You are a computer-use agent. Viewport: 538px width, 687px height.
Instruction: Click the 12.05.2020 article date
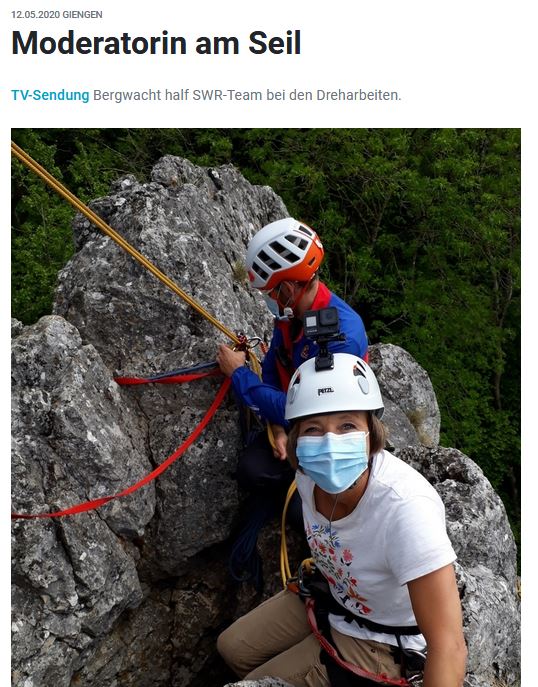pyautogui.click(x=35, y=14)
